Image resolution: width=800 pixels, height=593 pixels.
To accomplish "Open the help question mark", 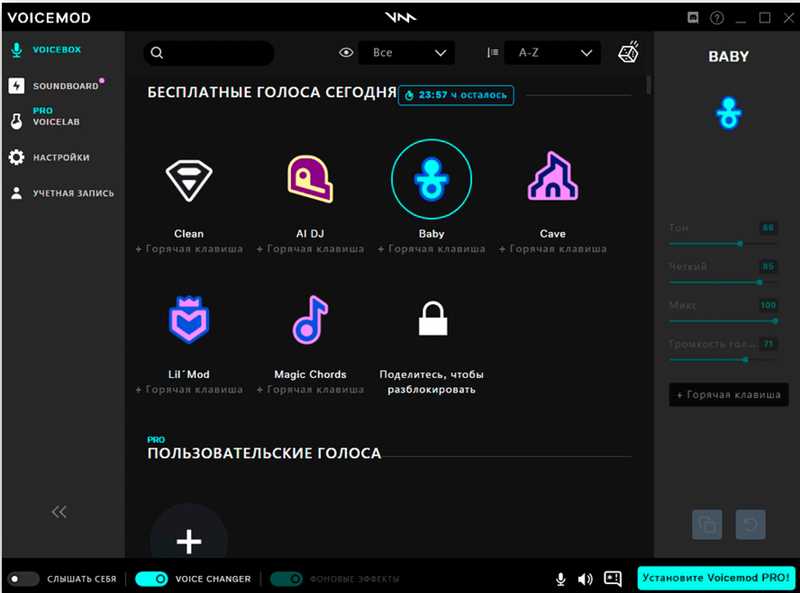I will tap(717, 18).
